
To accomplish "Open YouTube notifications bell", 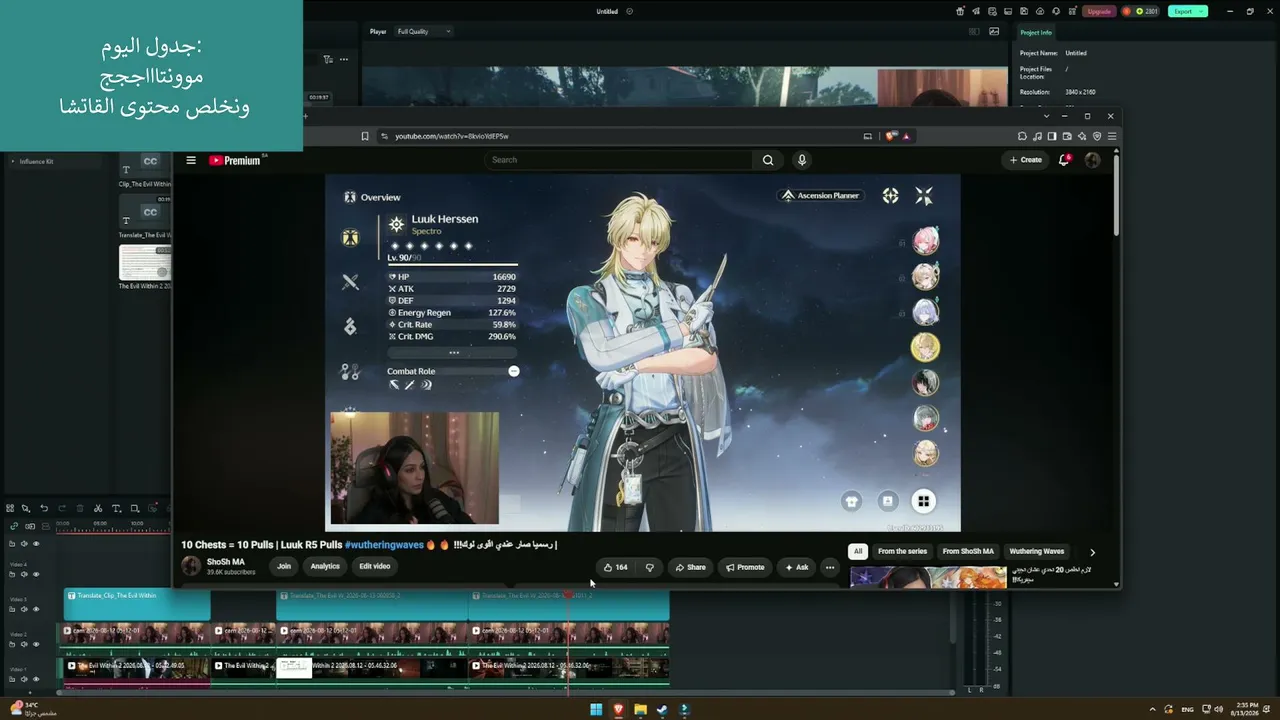I will tap(1064, 160).
